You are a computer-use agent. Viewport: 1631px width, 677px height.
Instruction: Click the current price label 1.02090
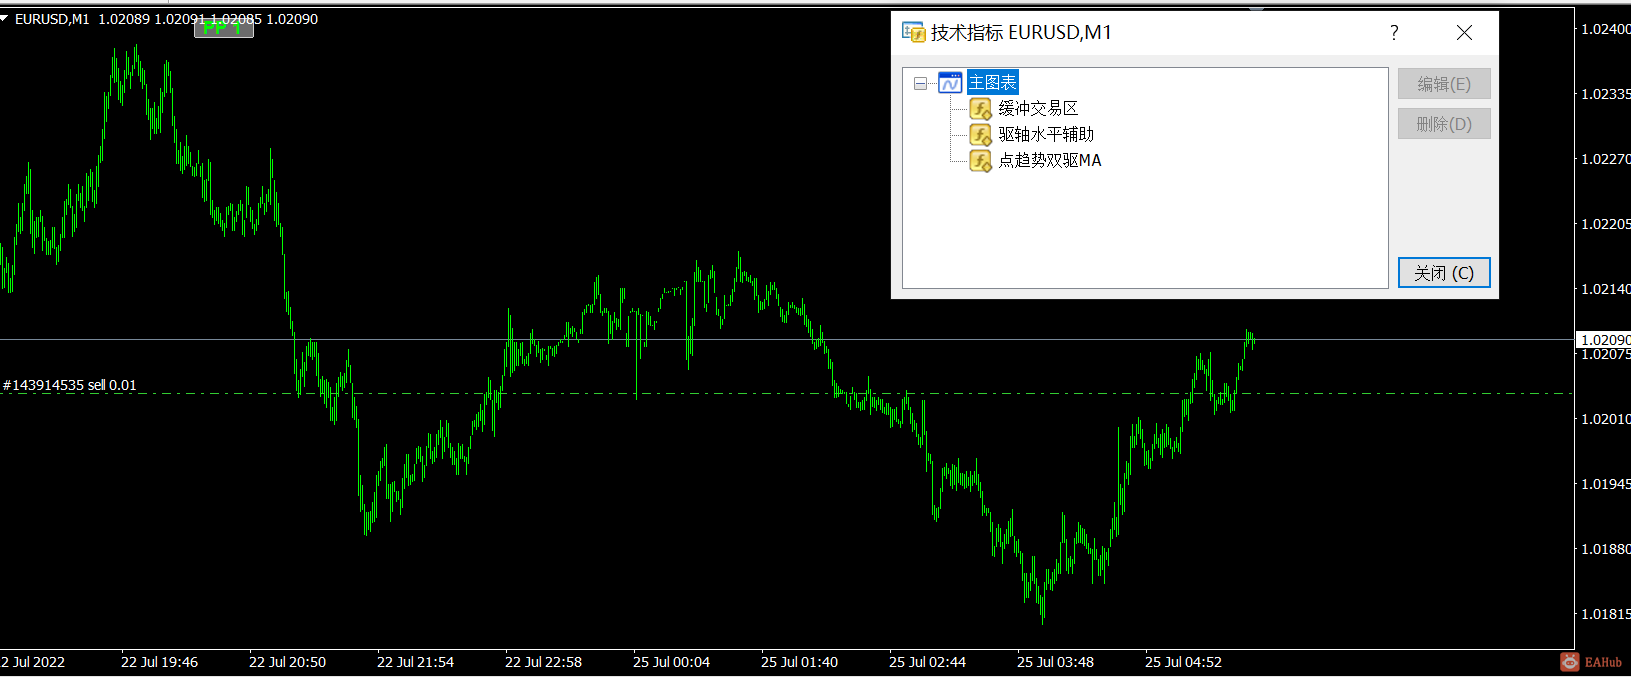click(x=1604, y=340)
